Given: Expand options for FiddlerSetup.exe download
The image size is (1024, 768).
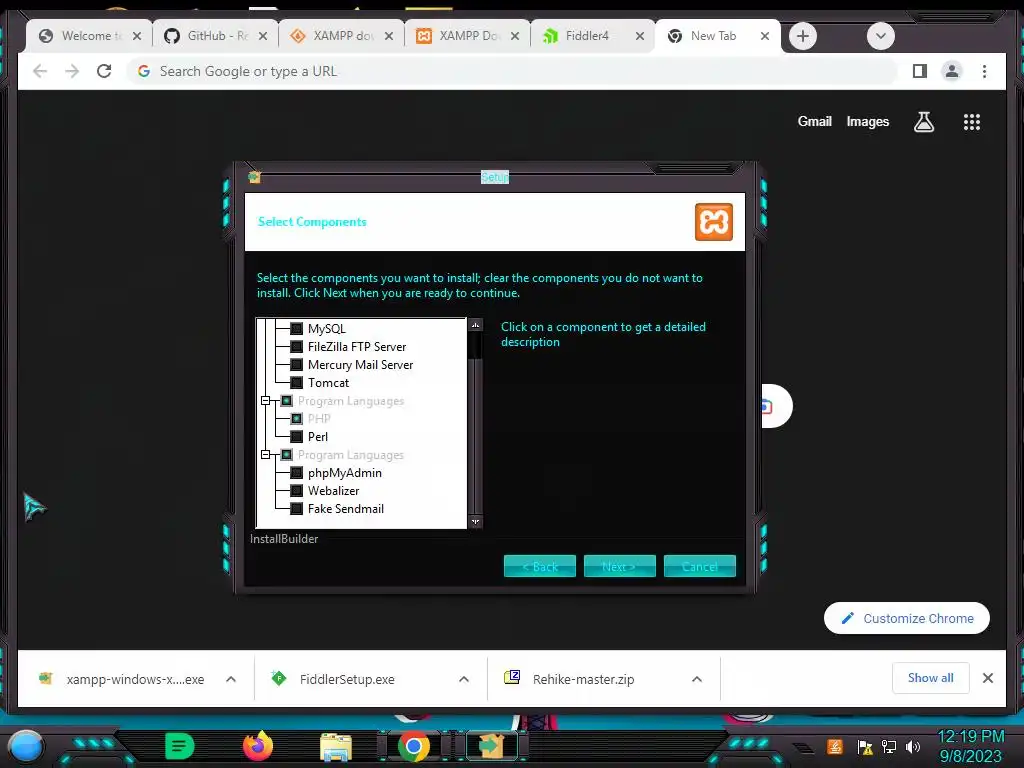Looking at the screenshot, I should [x=464, y=679].
